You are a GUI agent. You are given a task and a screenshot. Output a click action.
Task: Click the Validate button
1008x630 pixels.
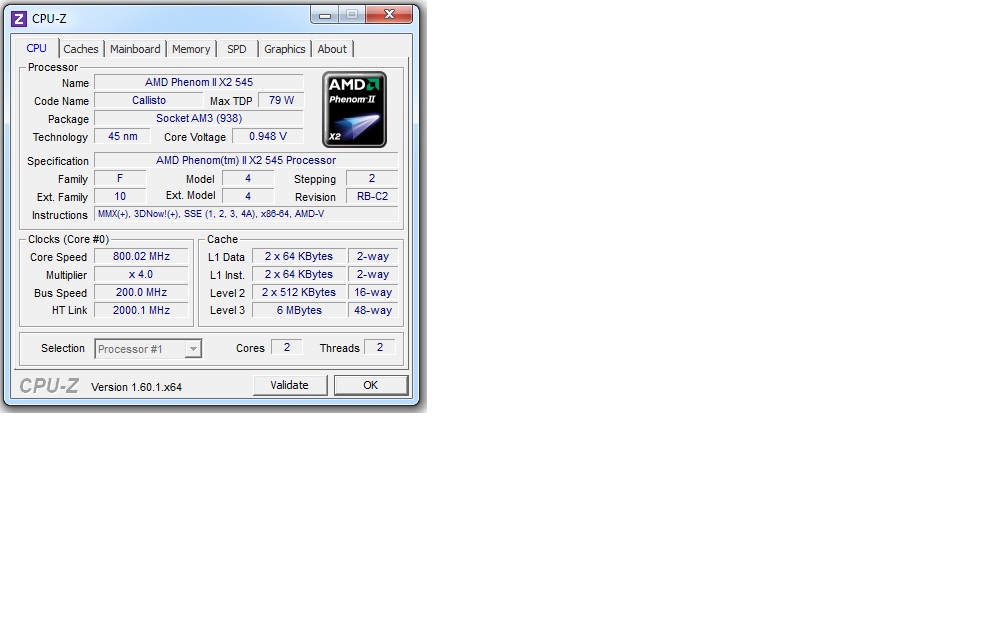(x=289, y=385)
